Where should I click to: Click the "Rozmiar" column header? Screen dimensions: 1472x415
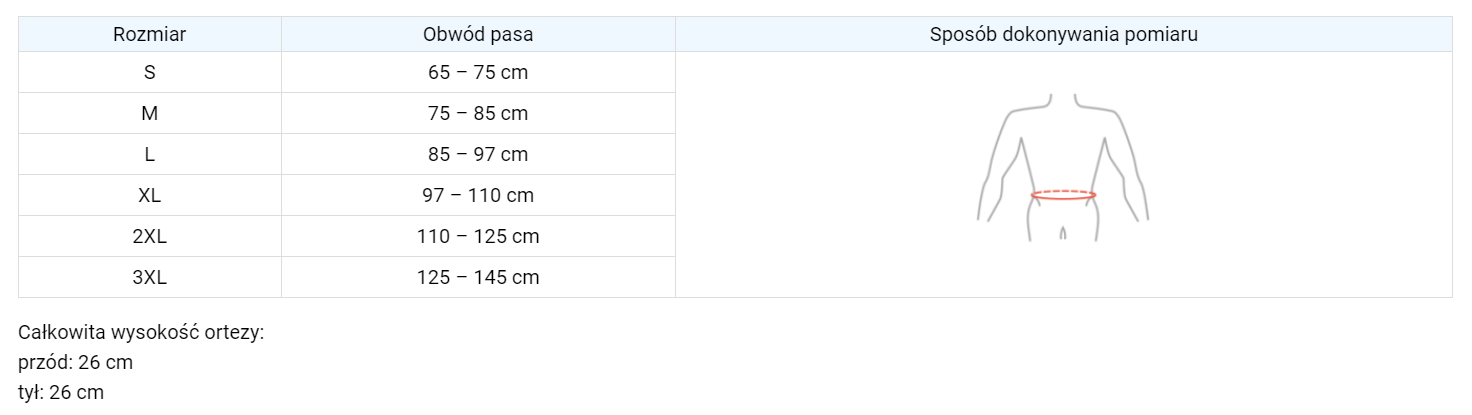(x=150, y=34)
